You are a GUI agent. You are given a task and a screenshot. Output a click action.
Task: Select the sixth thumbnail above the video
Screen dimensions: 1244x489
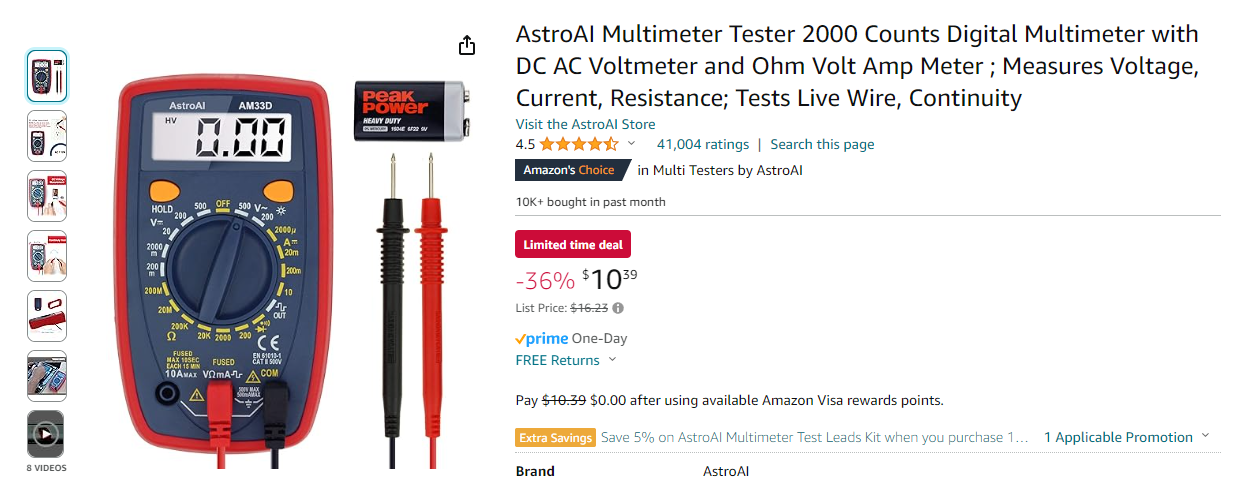coord(46,376)
